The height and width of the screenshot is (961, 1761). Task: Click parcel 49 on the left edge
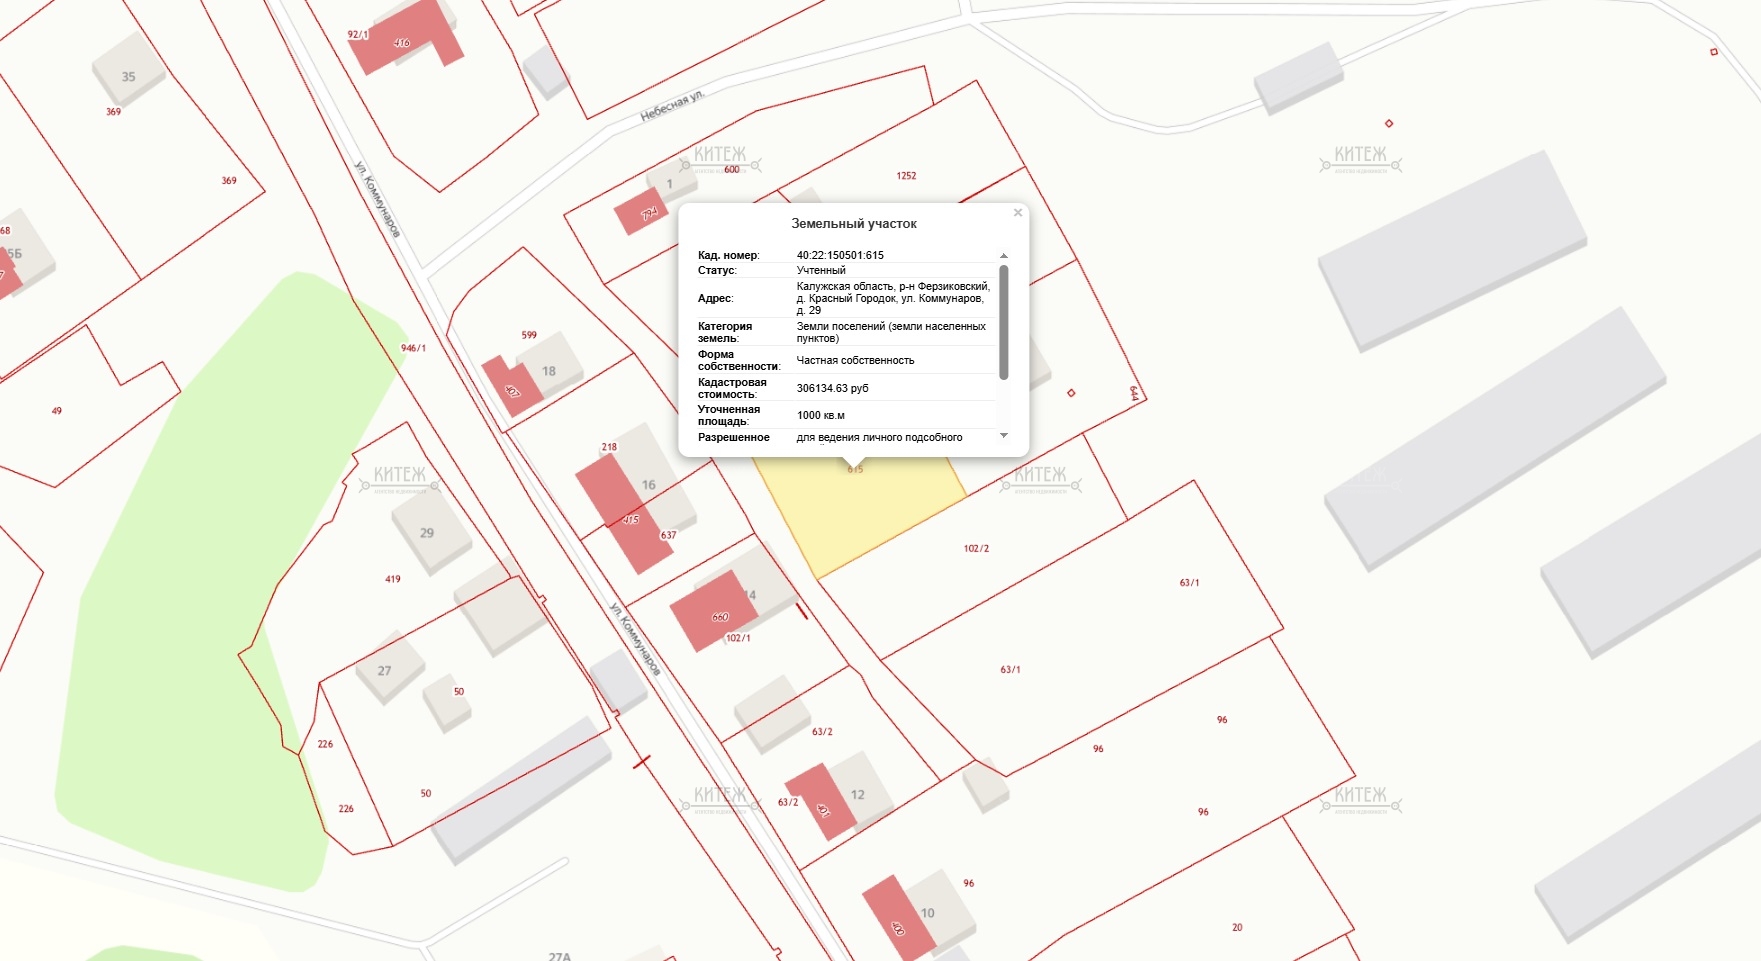tap(56, 411)
